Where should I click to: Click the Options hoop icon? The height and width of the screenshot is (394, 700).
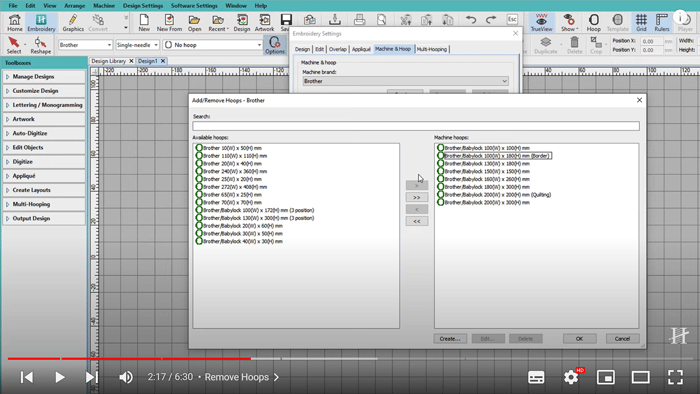click(275, 46)
